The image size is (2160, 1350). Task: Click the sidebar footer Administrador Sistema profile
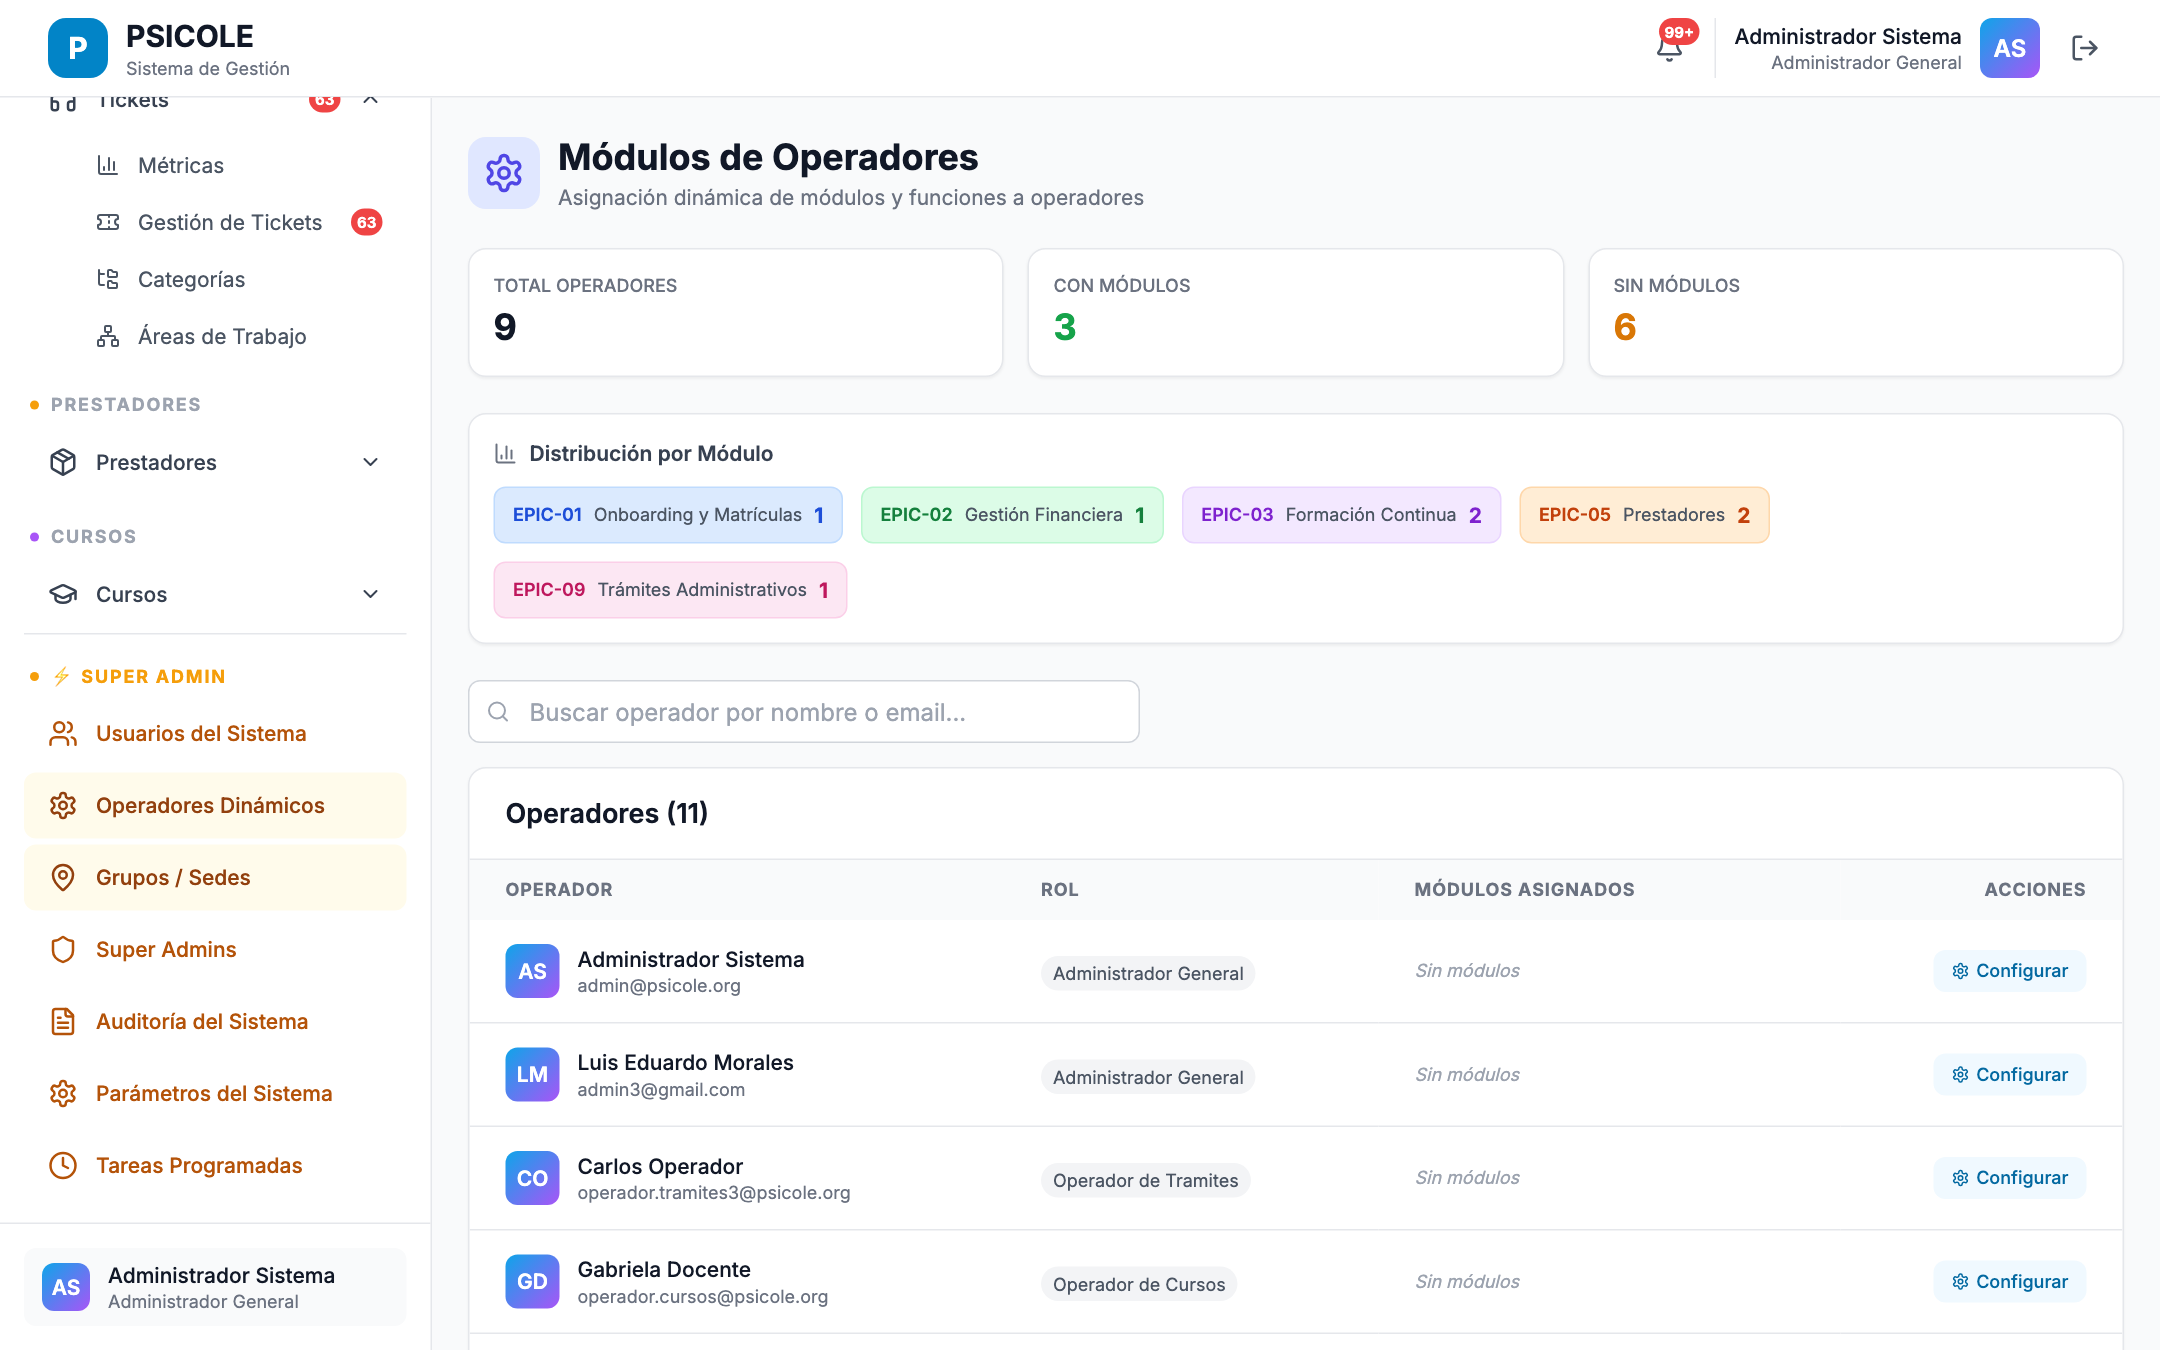(215, 1287)
